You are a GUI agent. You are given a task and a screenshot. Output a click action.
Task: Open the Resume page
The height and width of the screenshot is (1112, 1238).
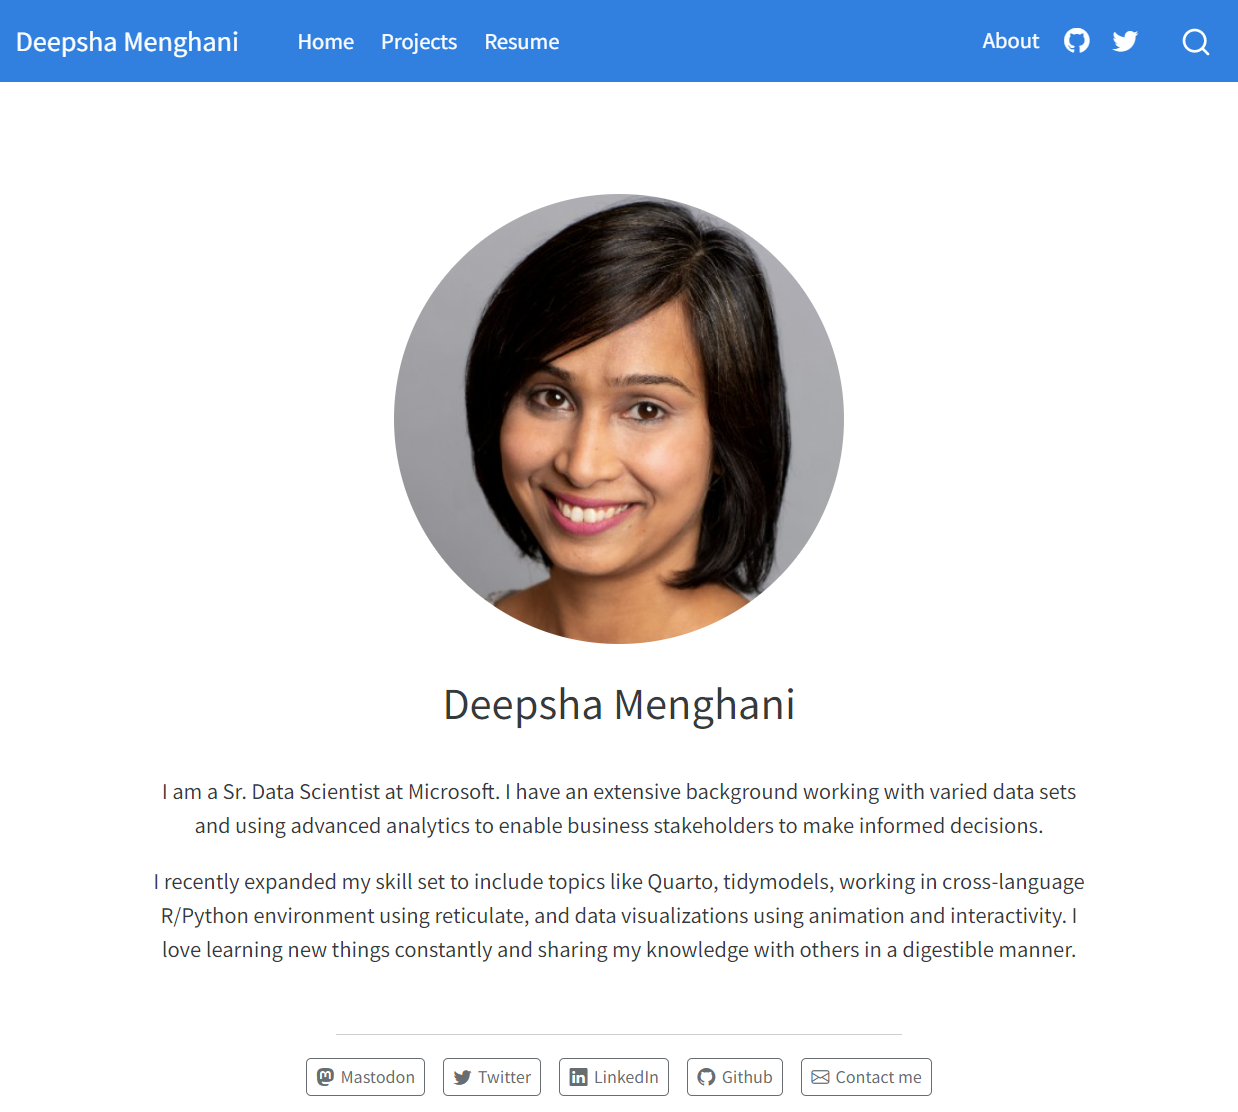522,42
